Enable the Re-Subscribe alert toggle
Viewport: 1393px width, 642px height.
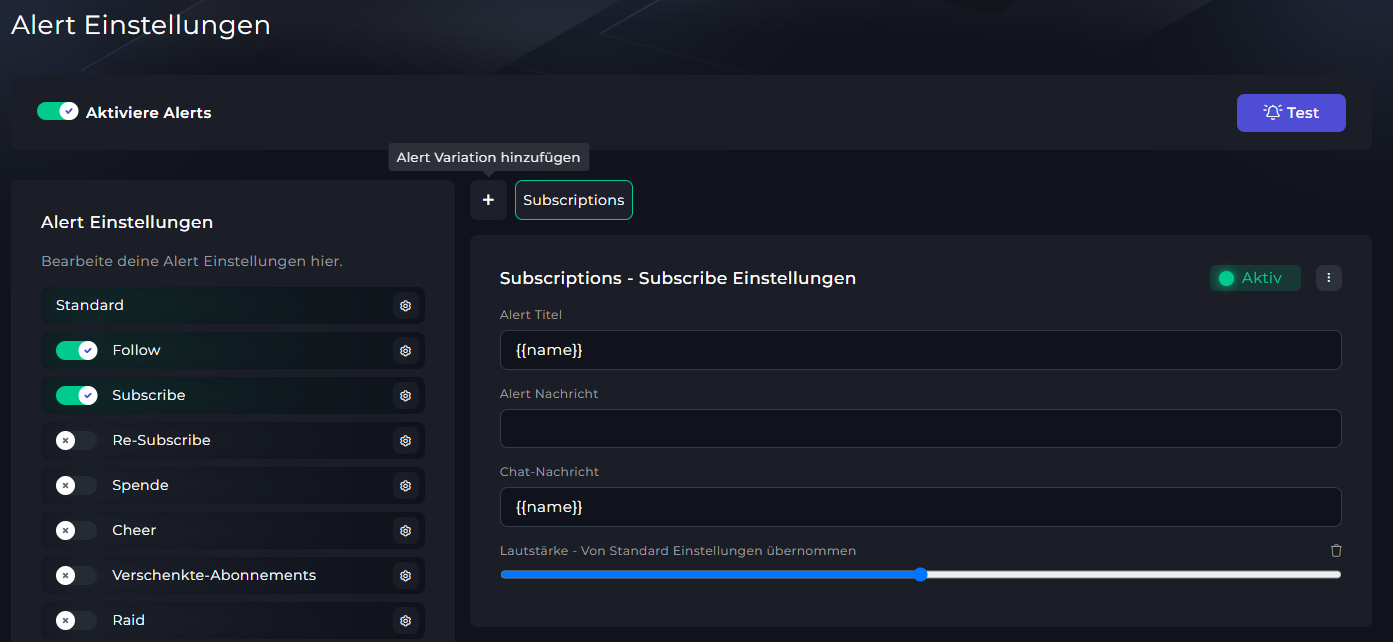coord(76,440)
